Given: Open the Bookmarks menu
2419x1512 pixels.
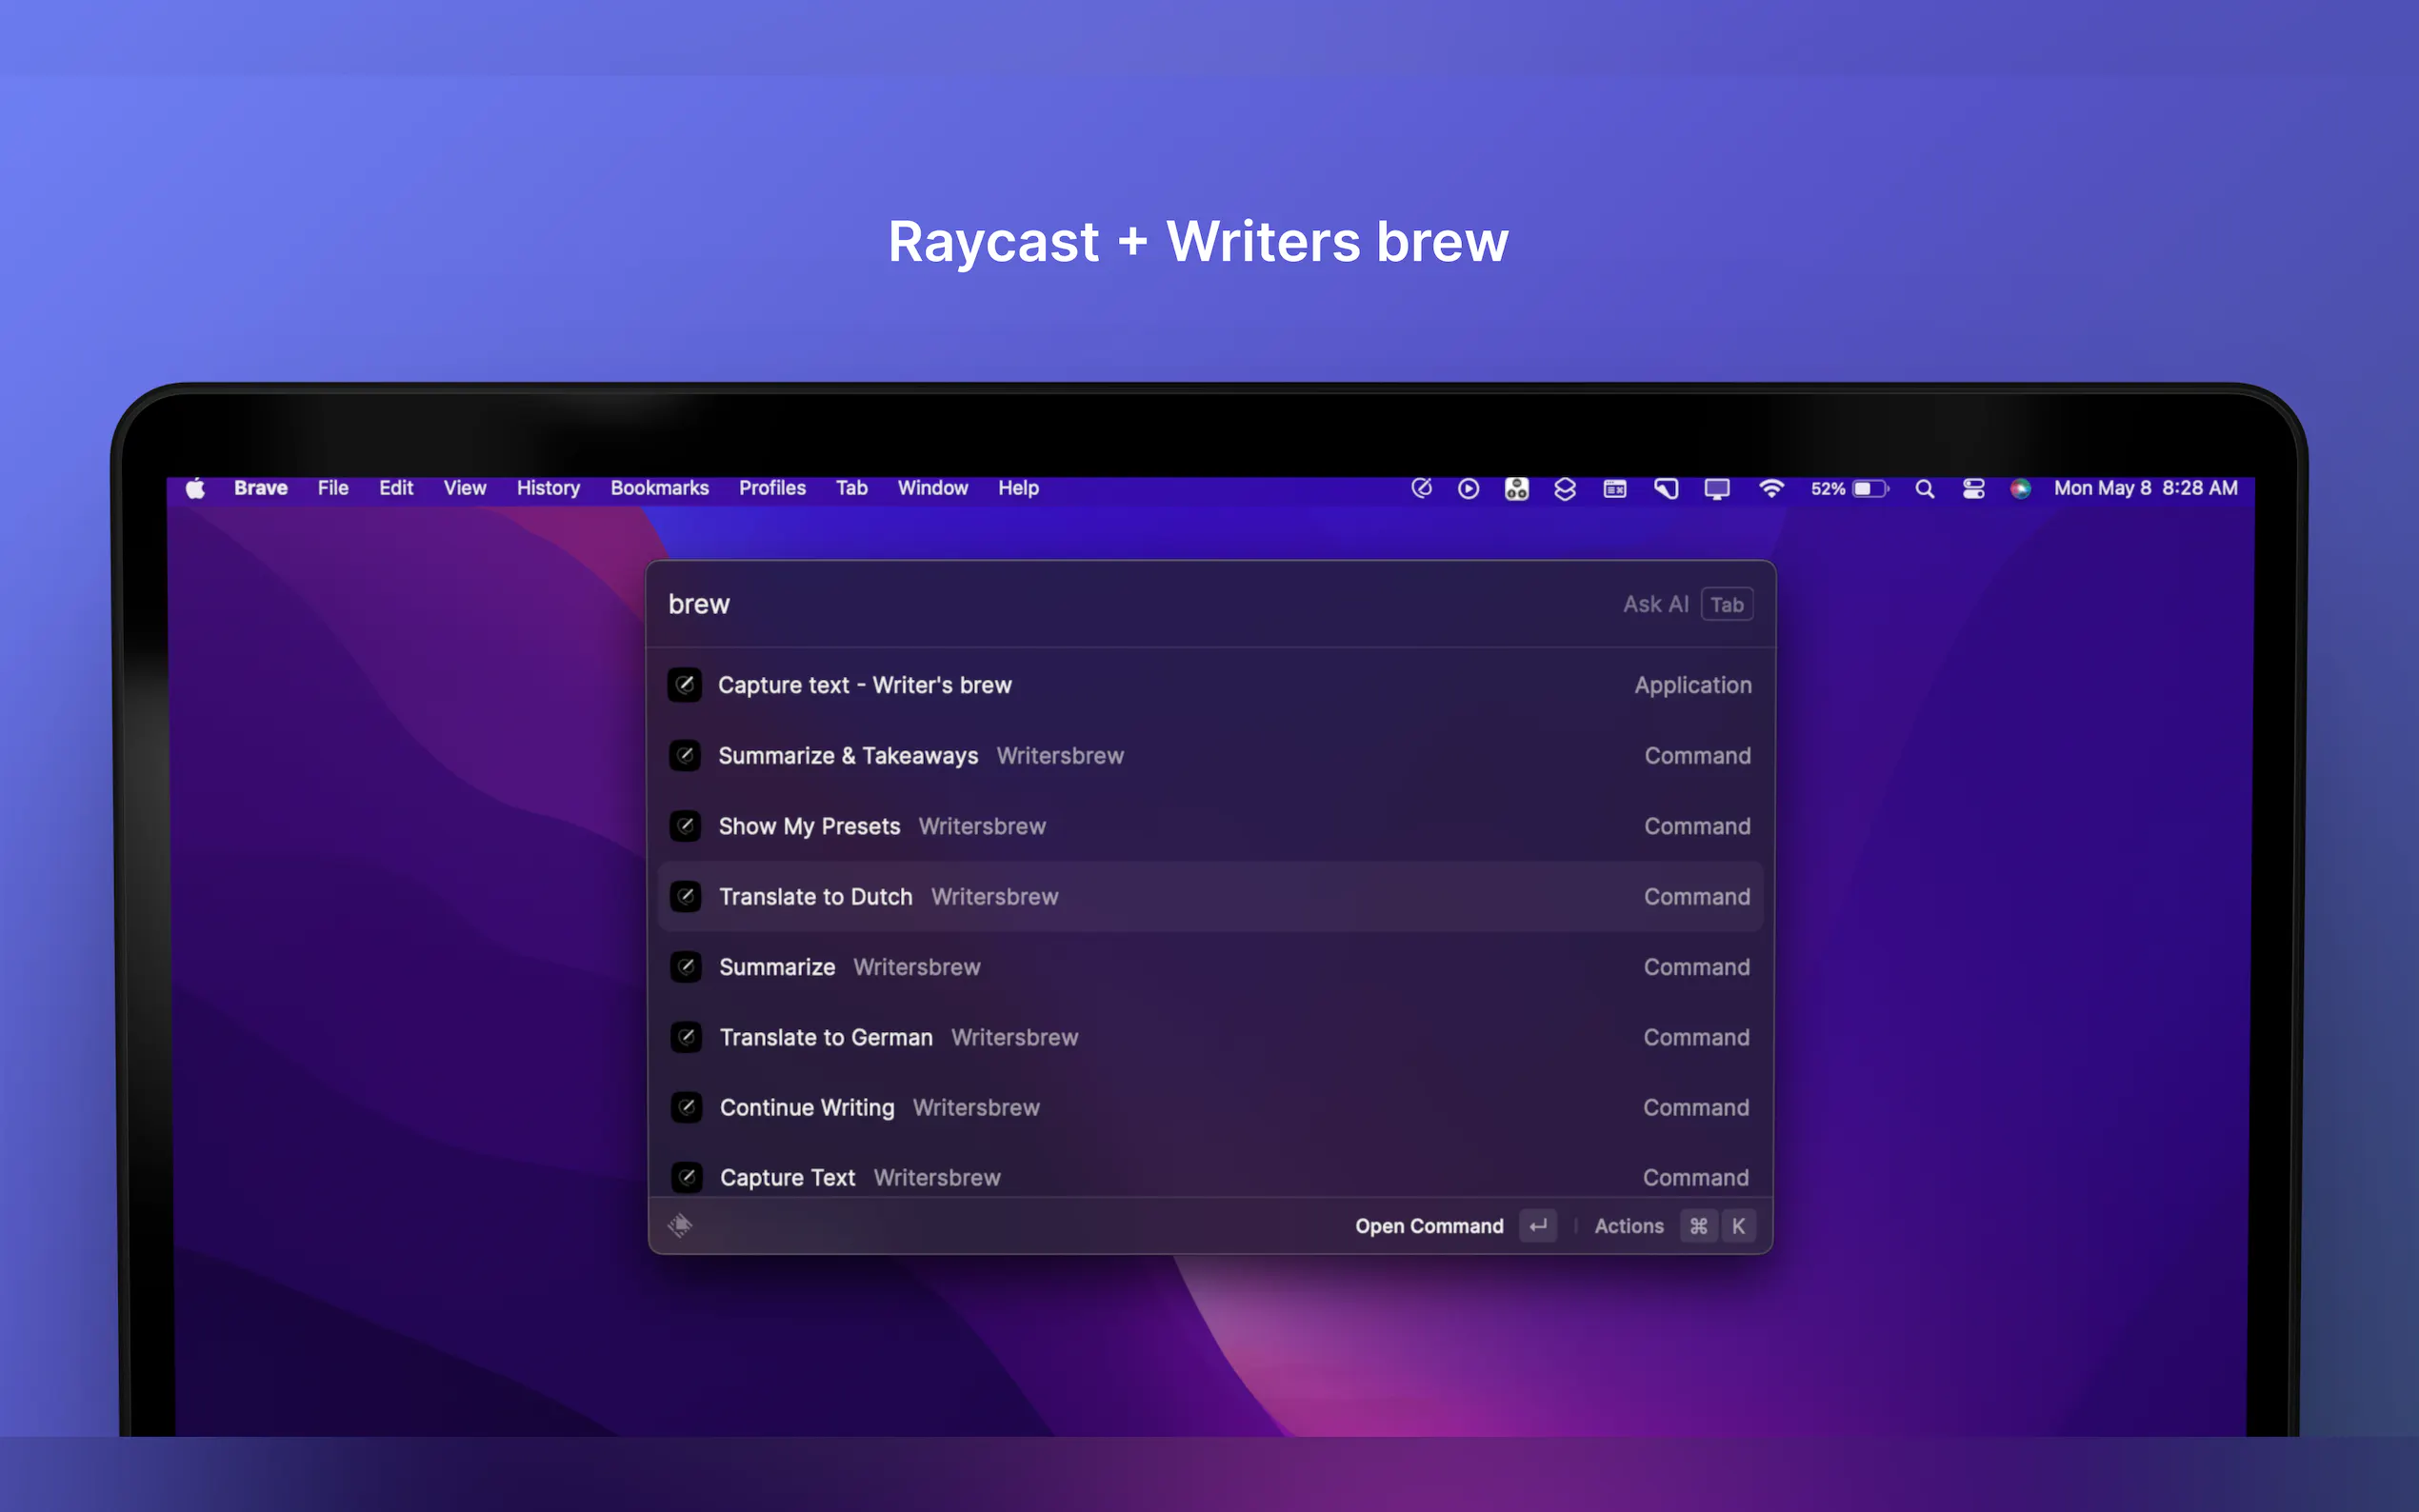Looking at the screenshot, I should [659, 488].
